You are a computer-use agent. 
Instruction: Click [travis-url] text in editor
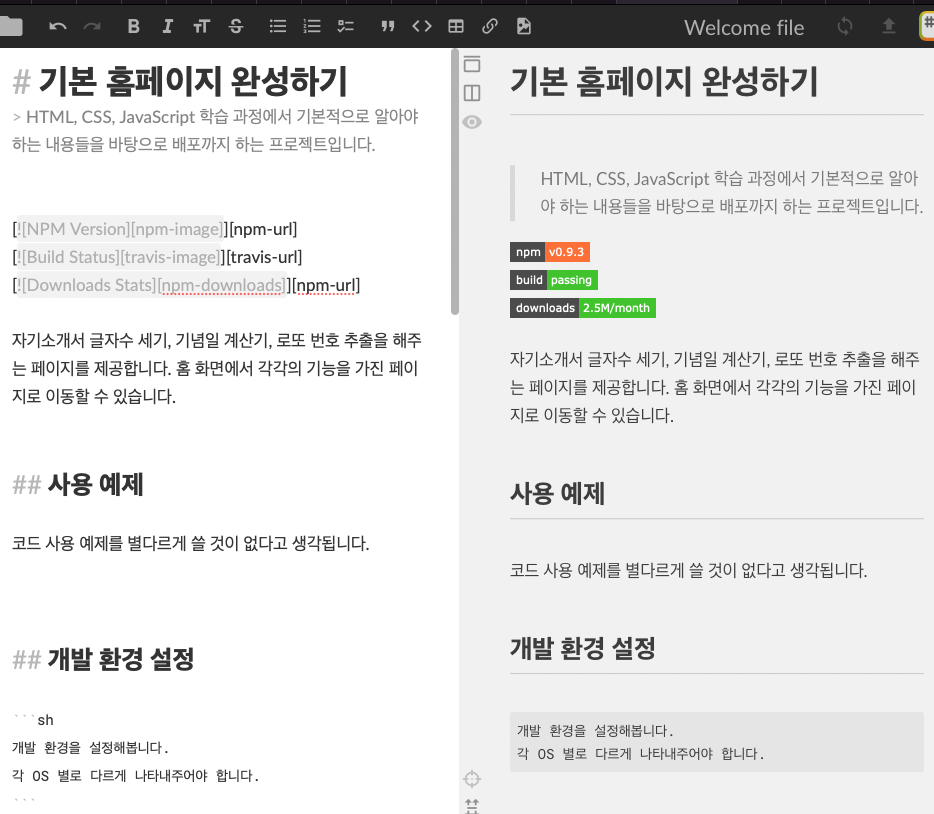(x=264, y=257)
